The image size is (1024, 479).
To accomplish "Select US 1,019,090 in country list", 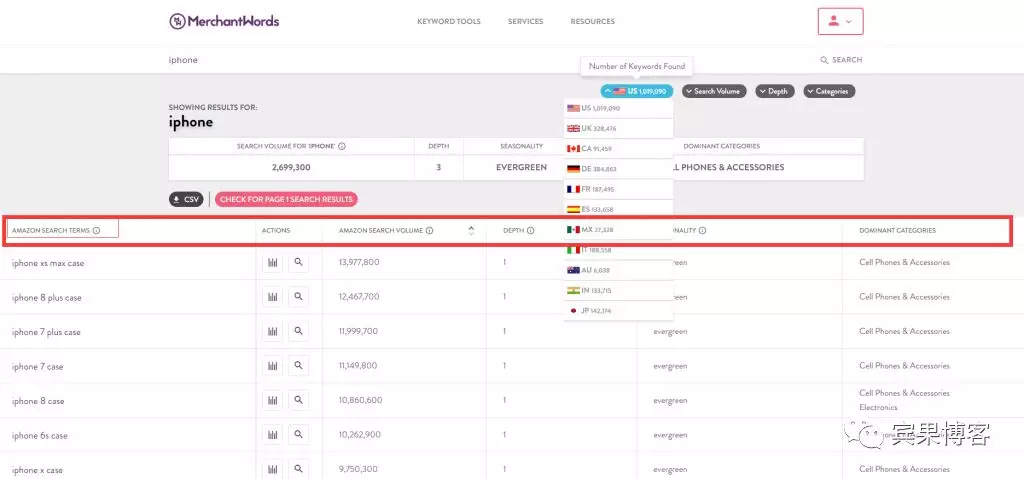I will coord(618,108).
